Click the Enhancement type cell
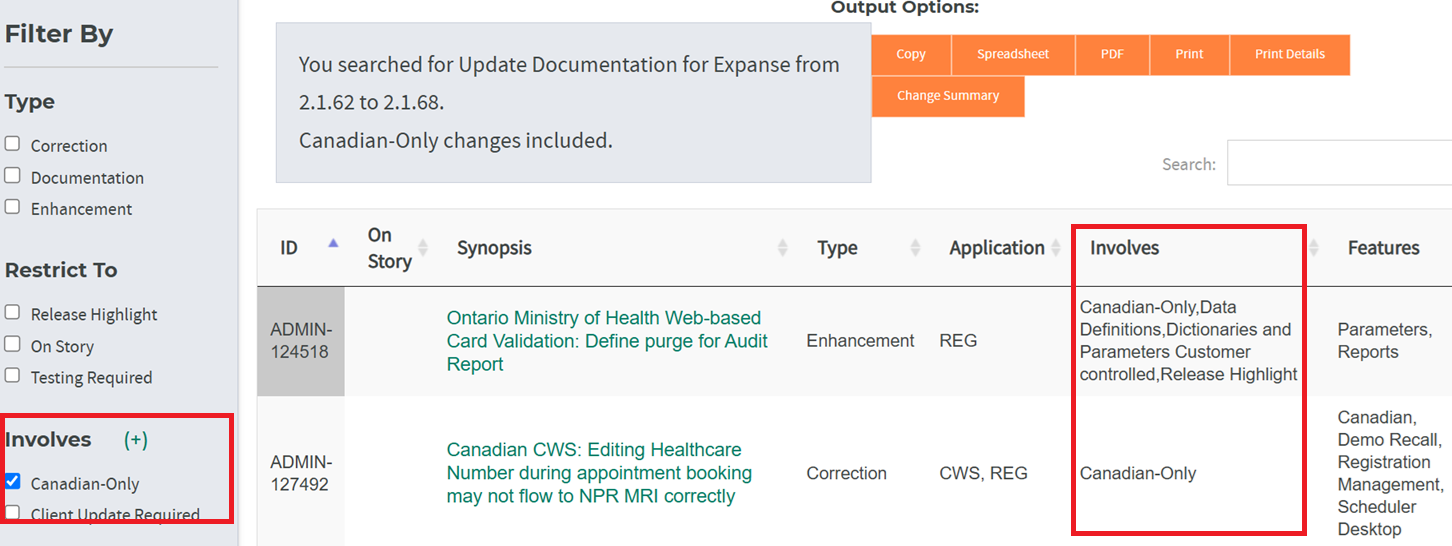The image size is (1452, 546). click(x=860, y=341)
